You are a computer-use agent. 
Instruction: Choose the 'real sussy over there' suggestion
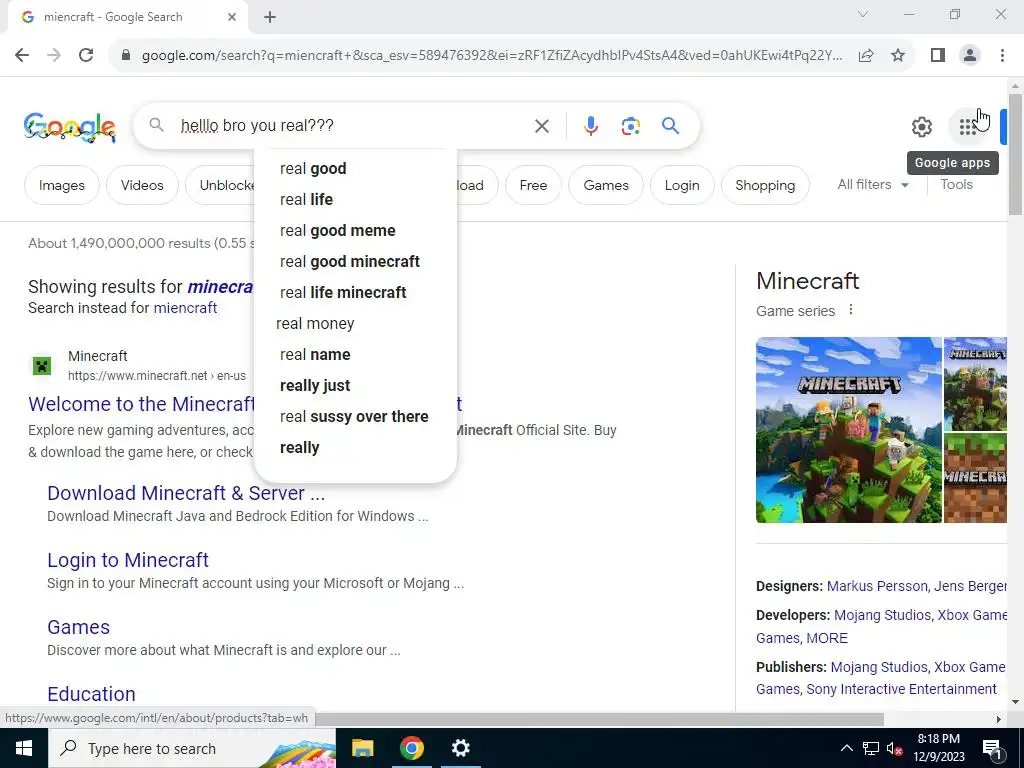[x=355, y=417]
